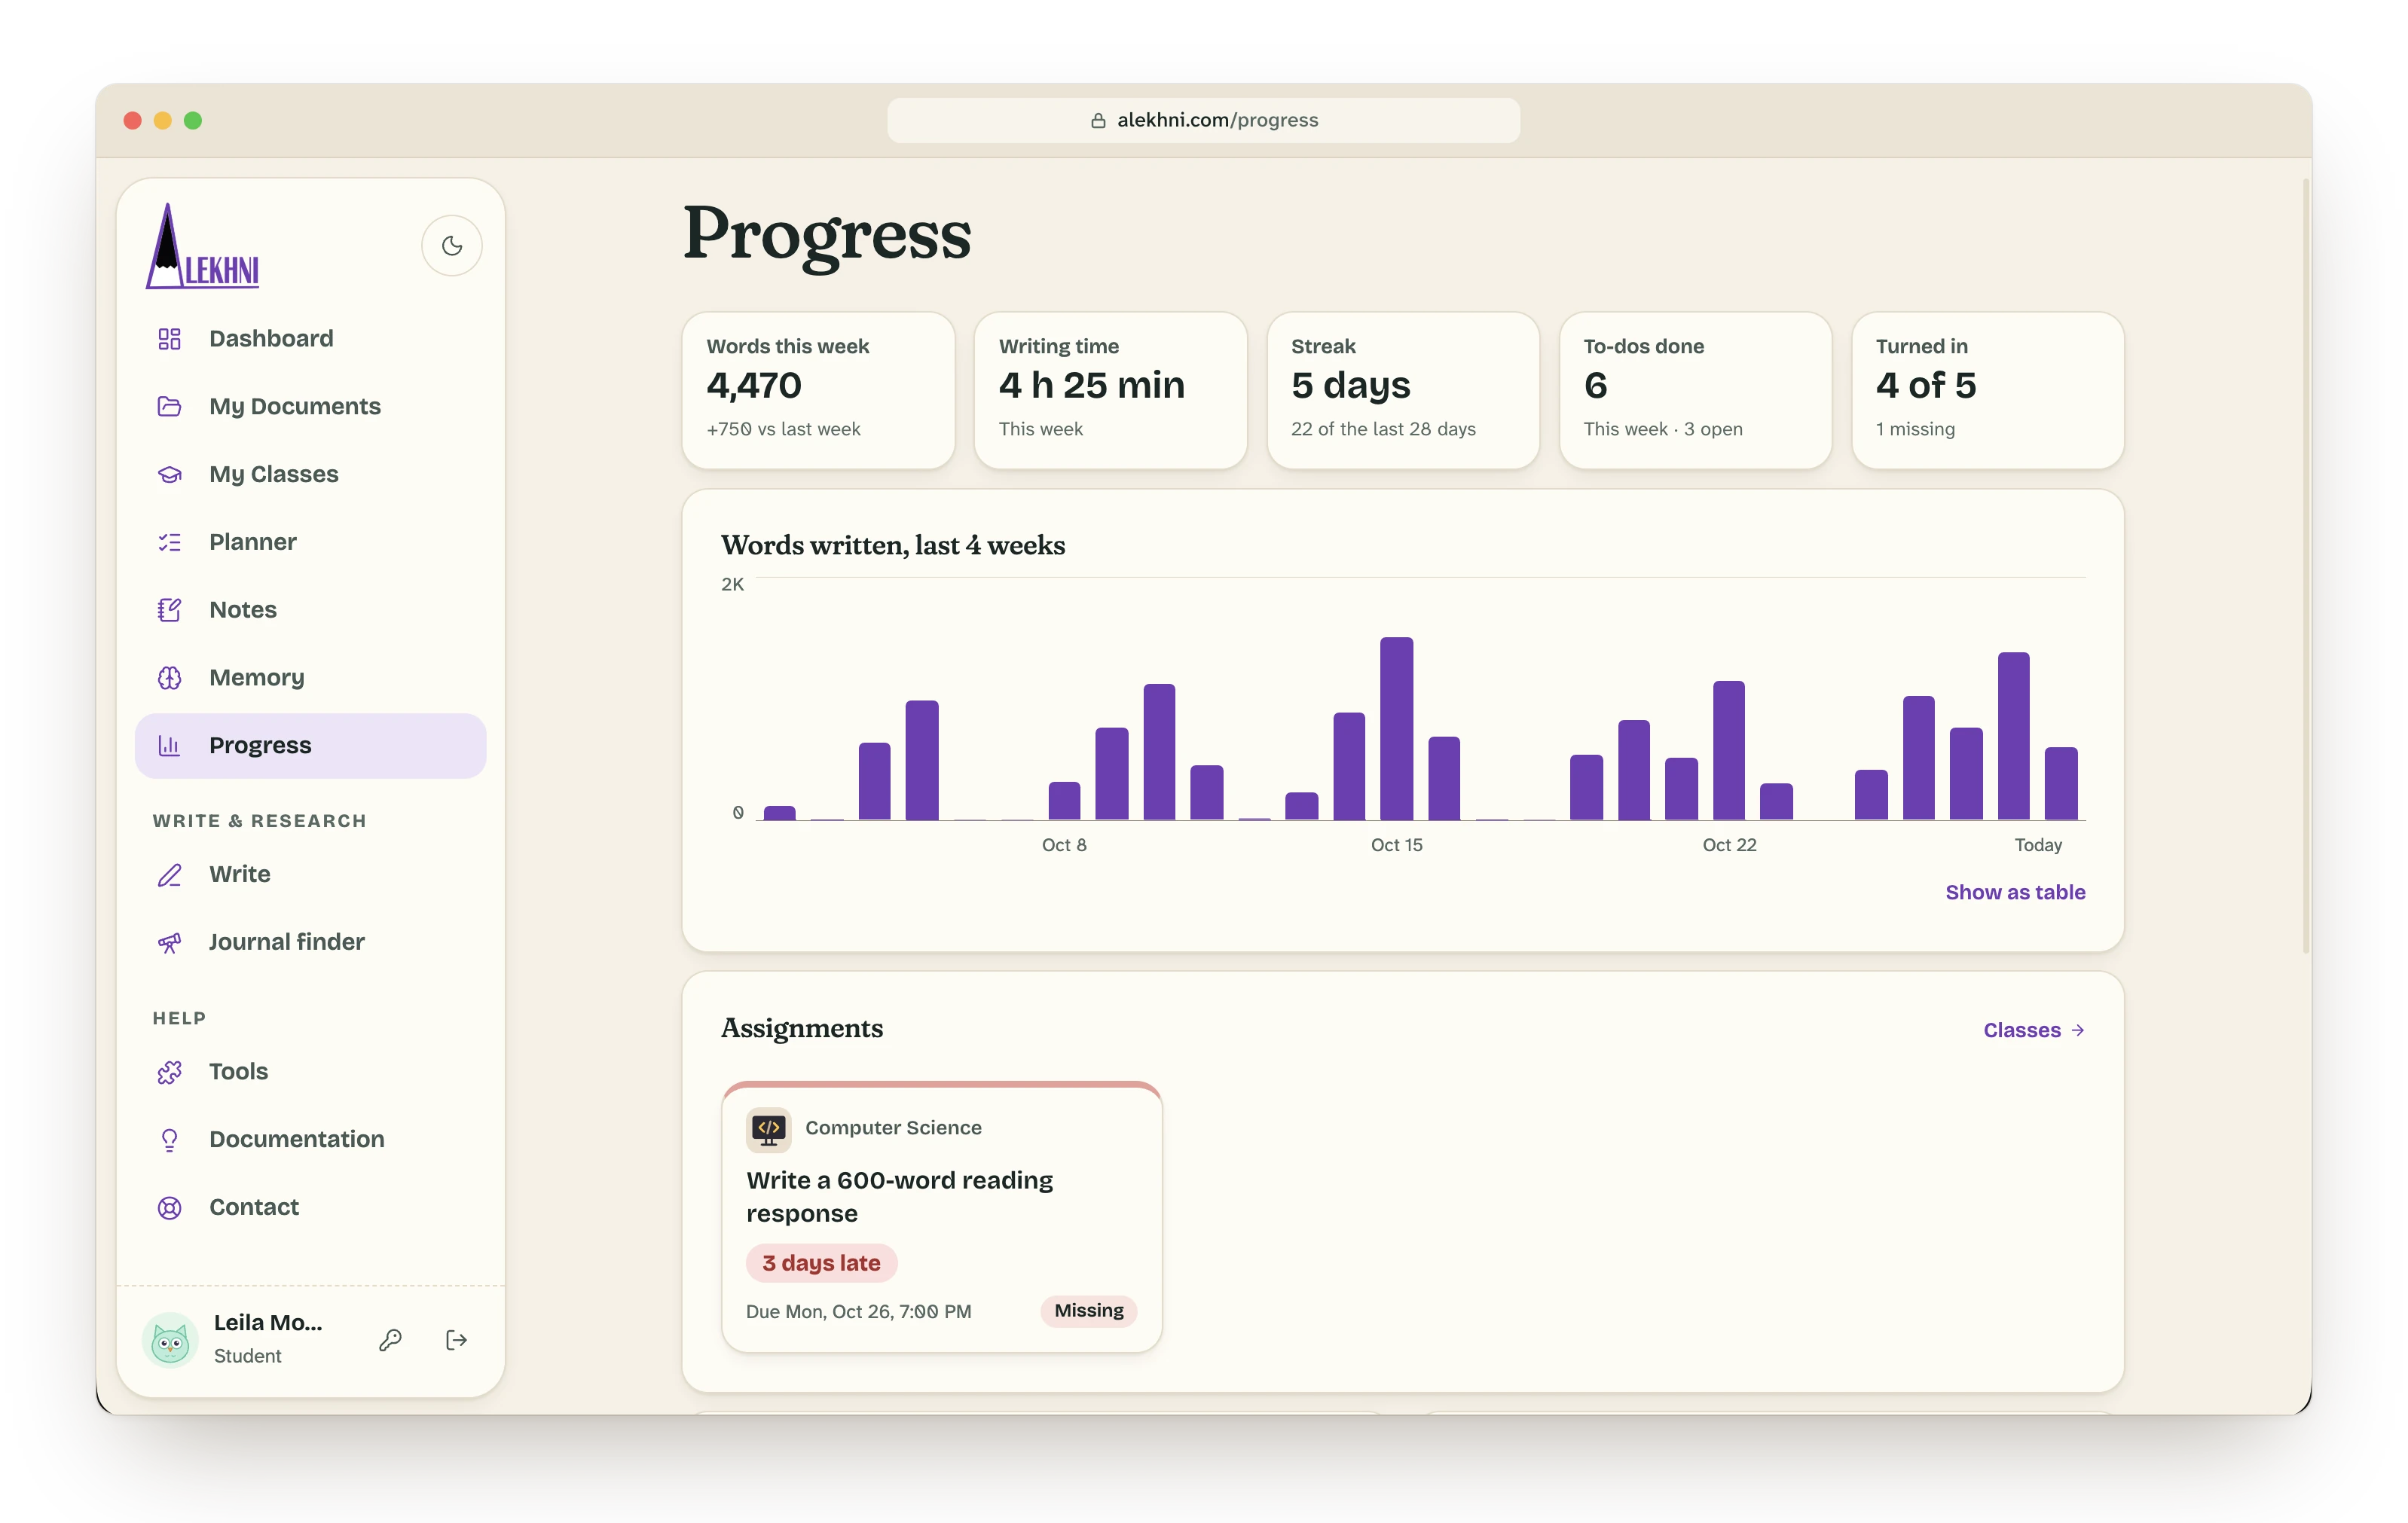Follow the Classes link in Assignments
This screenshot has height=1523, width=2408.
click(2033, 1030)
